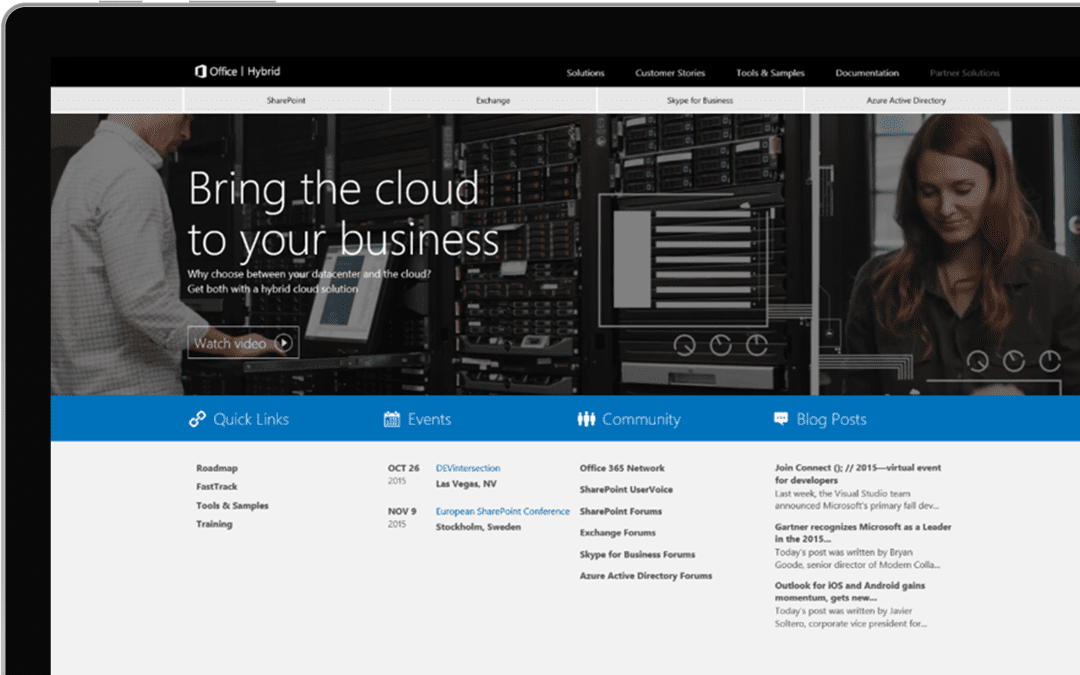Open European SharePoint Conference link

point(502,511)
